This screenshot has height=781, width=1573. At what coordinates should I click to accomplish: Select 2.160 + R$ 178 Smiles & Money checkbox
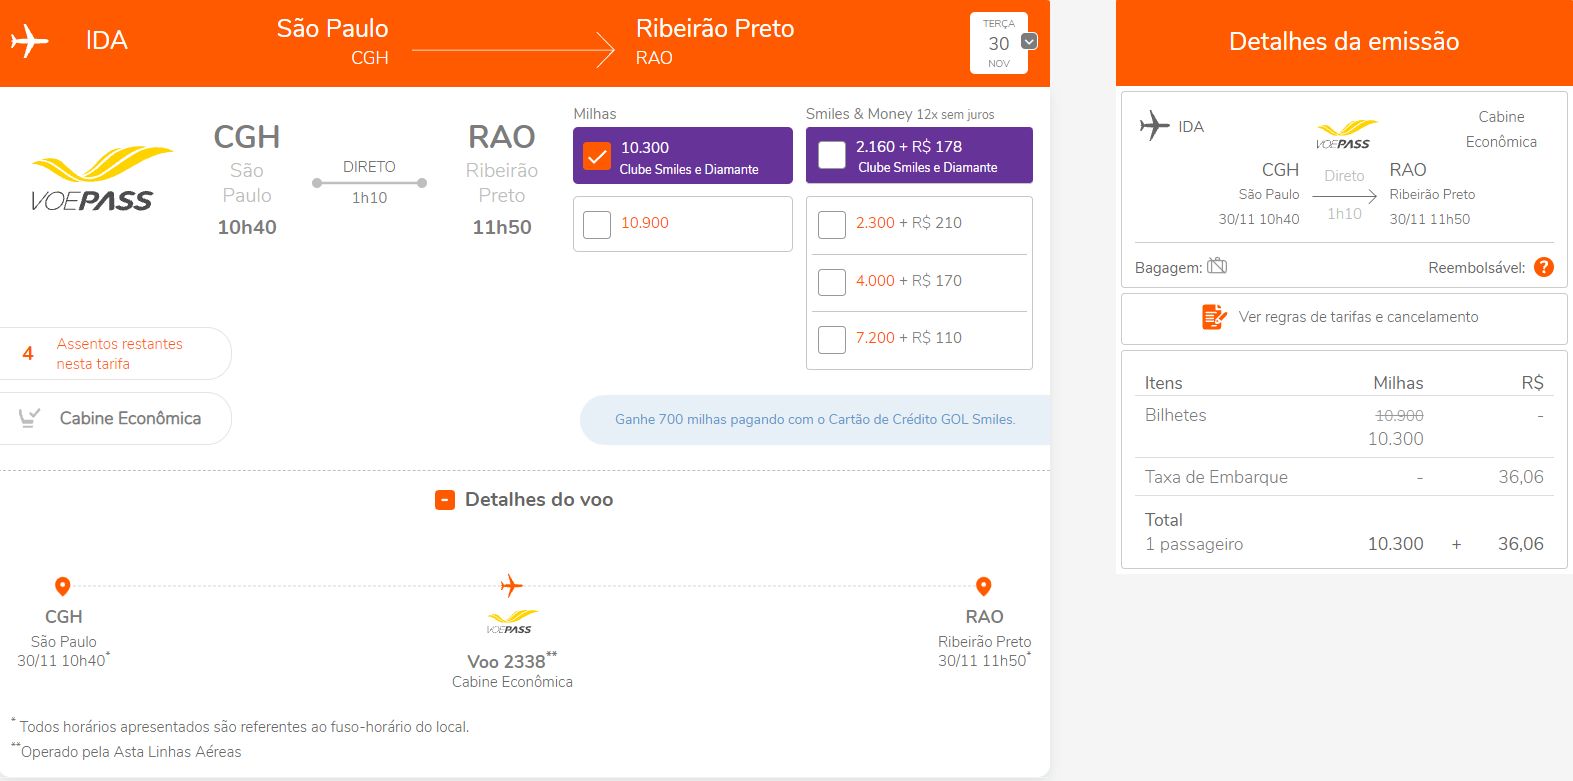832,155
